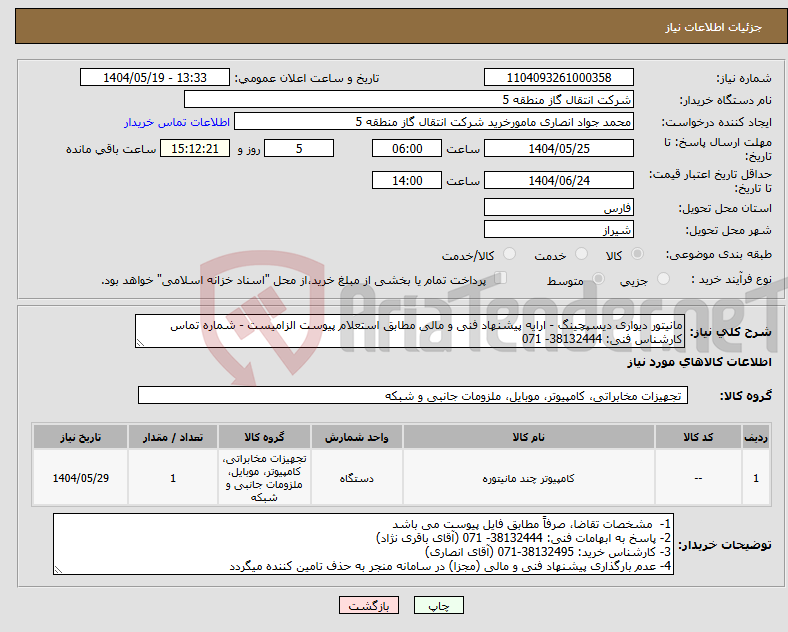Click the بازگشت back button
The width and height of the screenshot is (788, 632).
(369, 605)
